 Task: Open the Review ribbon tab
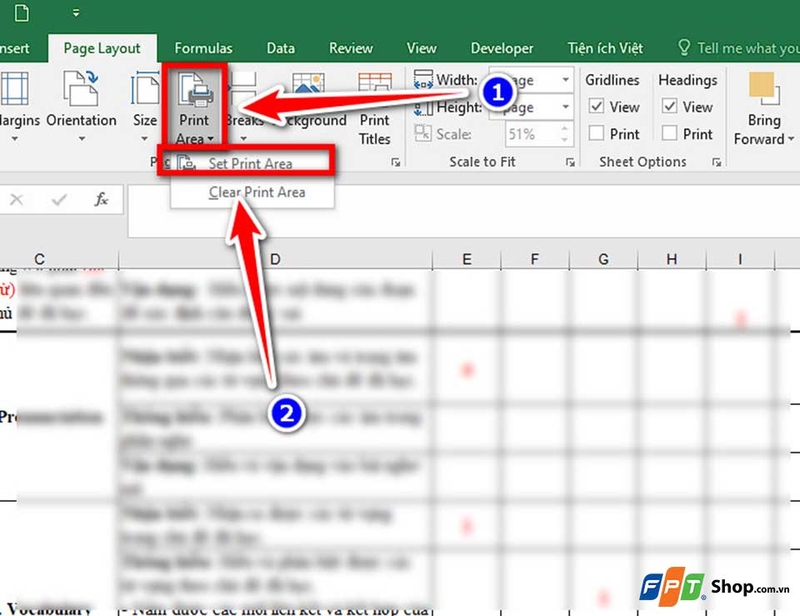point(350,47)
